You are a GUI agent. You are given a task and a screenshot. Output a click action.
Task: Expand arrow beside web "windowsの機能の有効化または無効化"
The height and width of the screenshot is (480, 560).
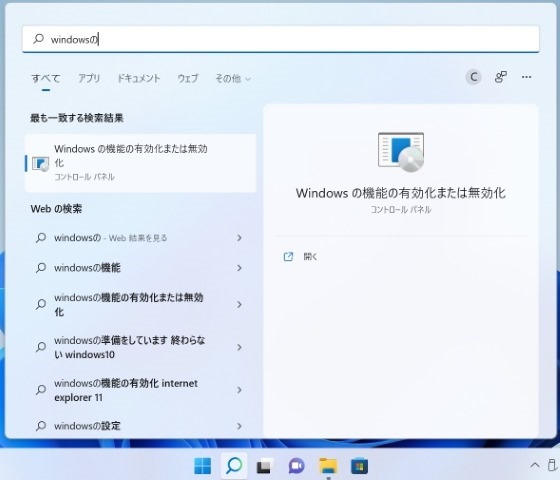[239, 305]
